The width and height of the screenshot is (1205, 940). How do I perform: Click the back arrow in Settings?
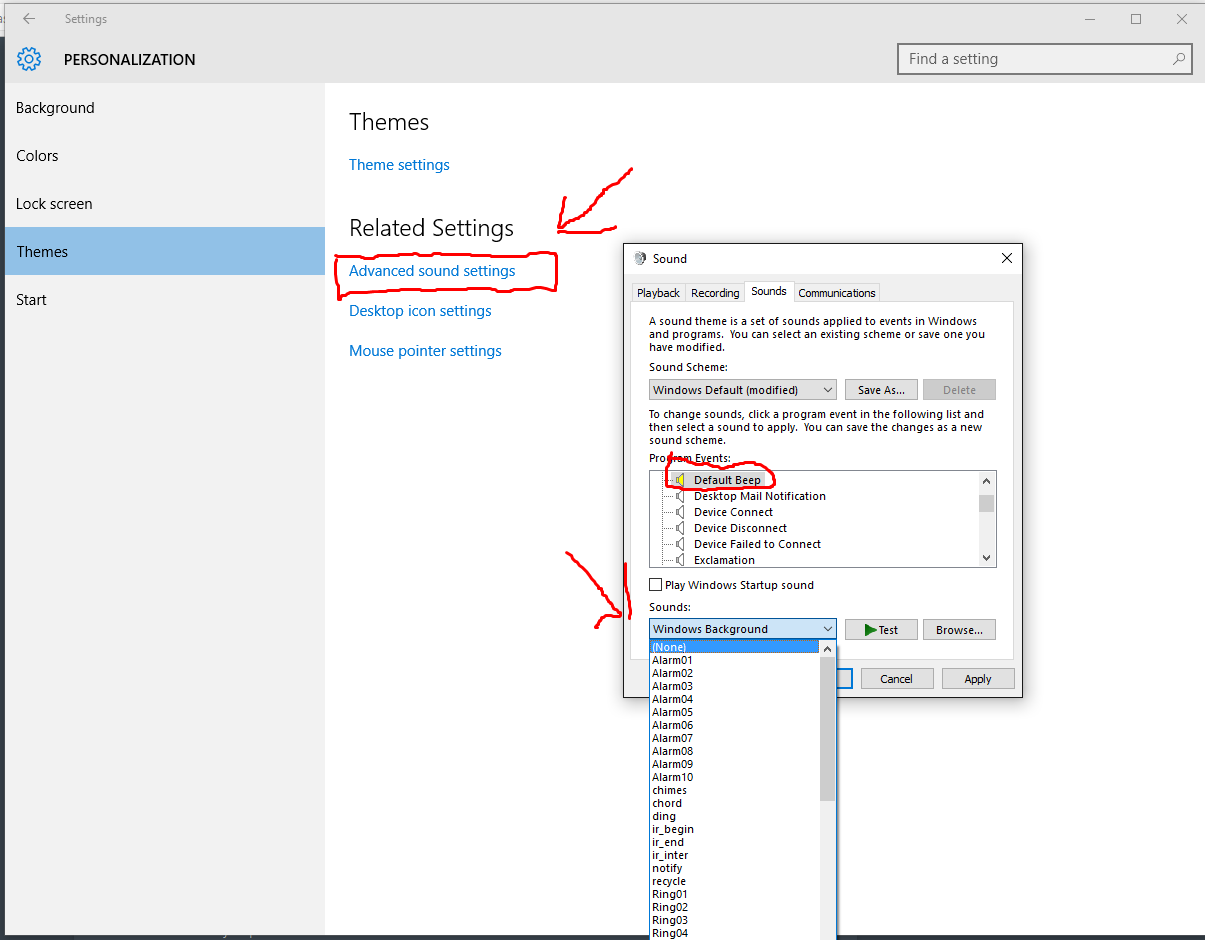[29, 19]
